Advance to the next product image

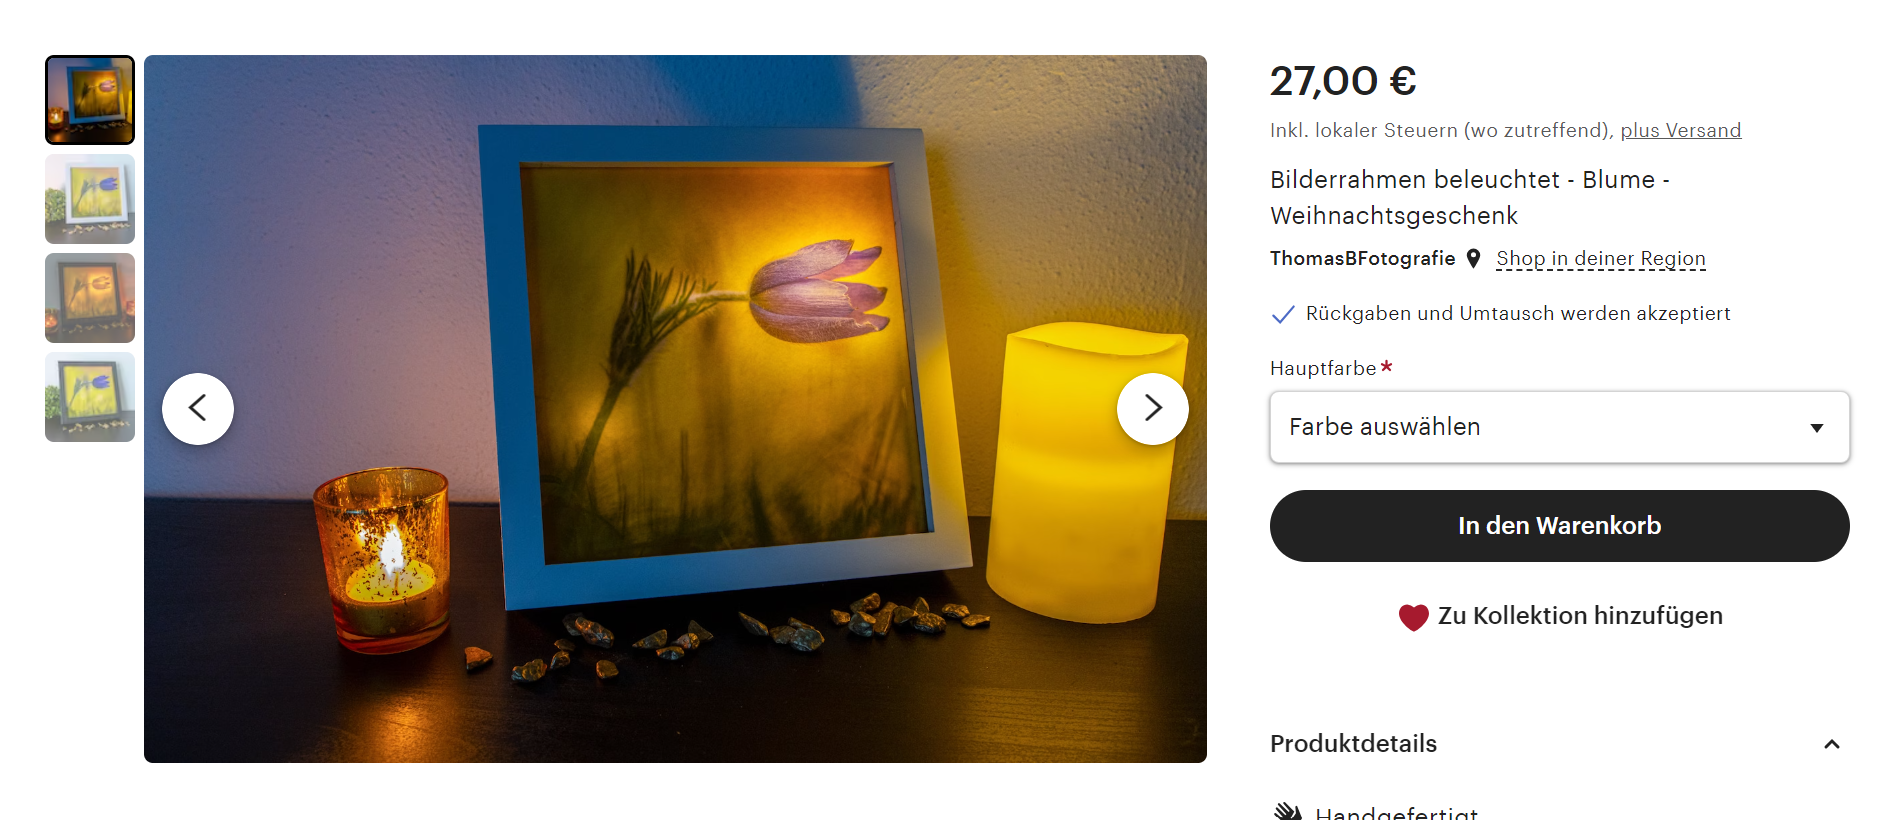pos(1152,408)
